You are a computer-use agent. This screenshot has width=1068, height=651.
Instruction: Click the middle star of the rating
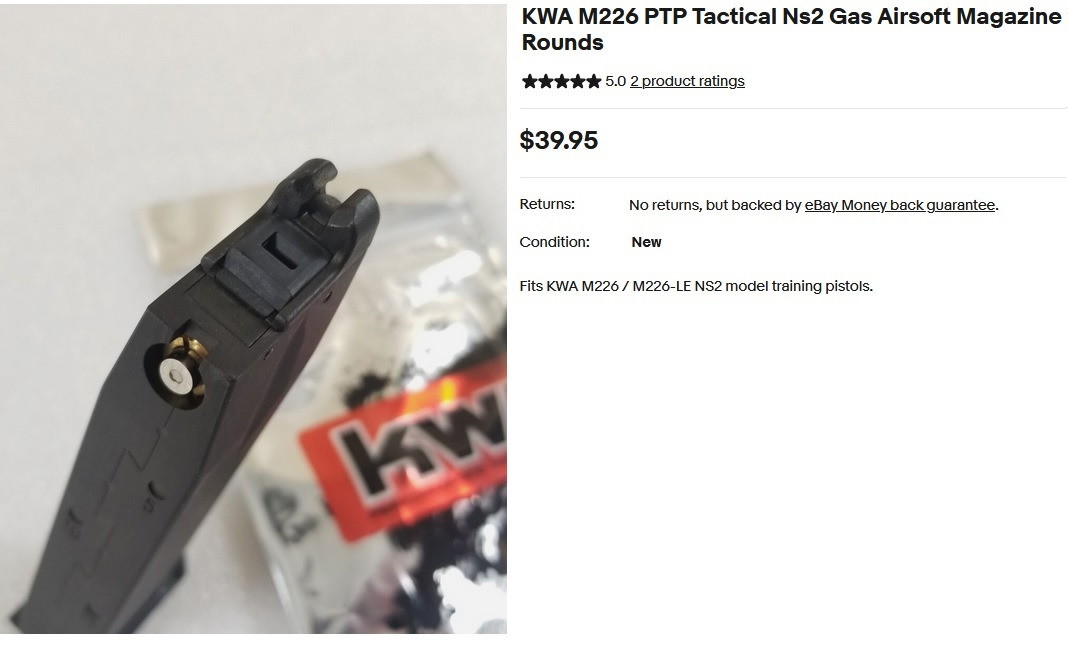point(561,82)
